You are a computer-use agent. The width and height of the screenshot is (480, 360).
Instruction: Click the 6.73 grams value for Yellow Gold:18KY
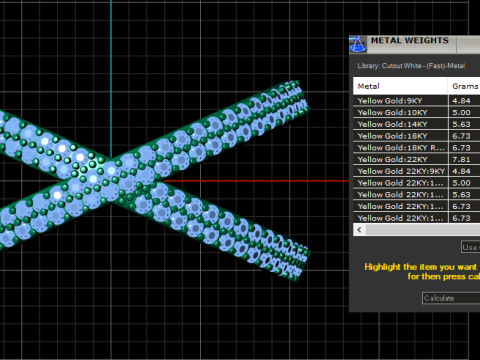tap(461, 136)
